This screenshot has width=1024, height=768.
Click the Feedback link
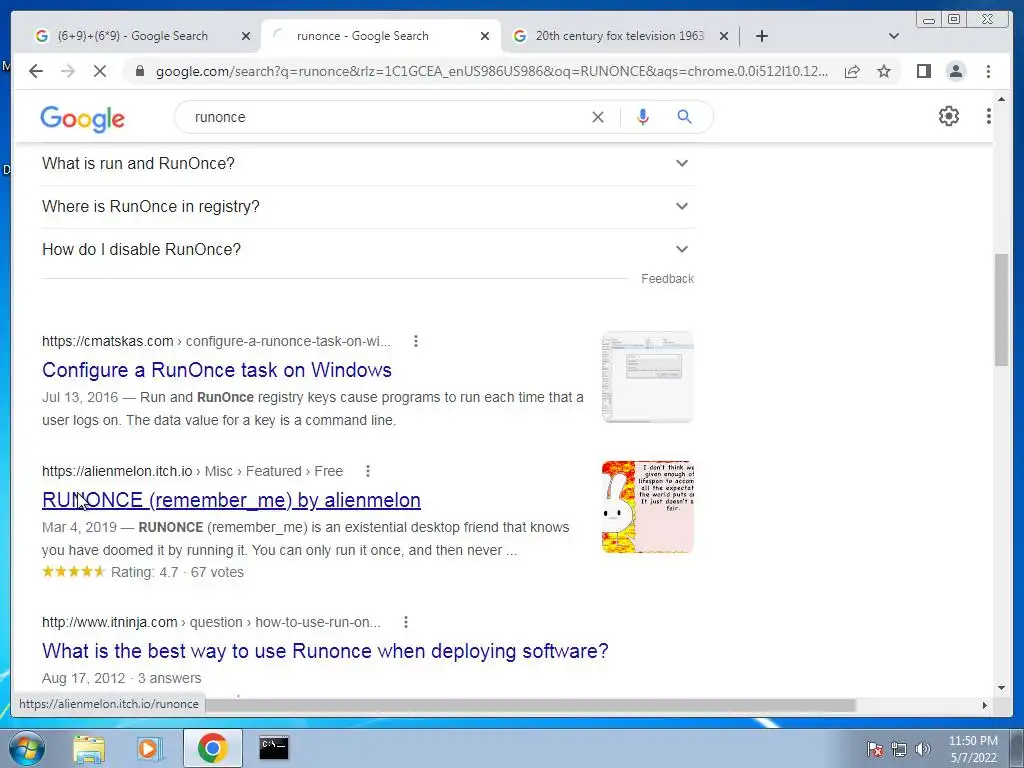point(667,279)
